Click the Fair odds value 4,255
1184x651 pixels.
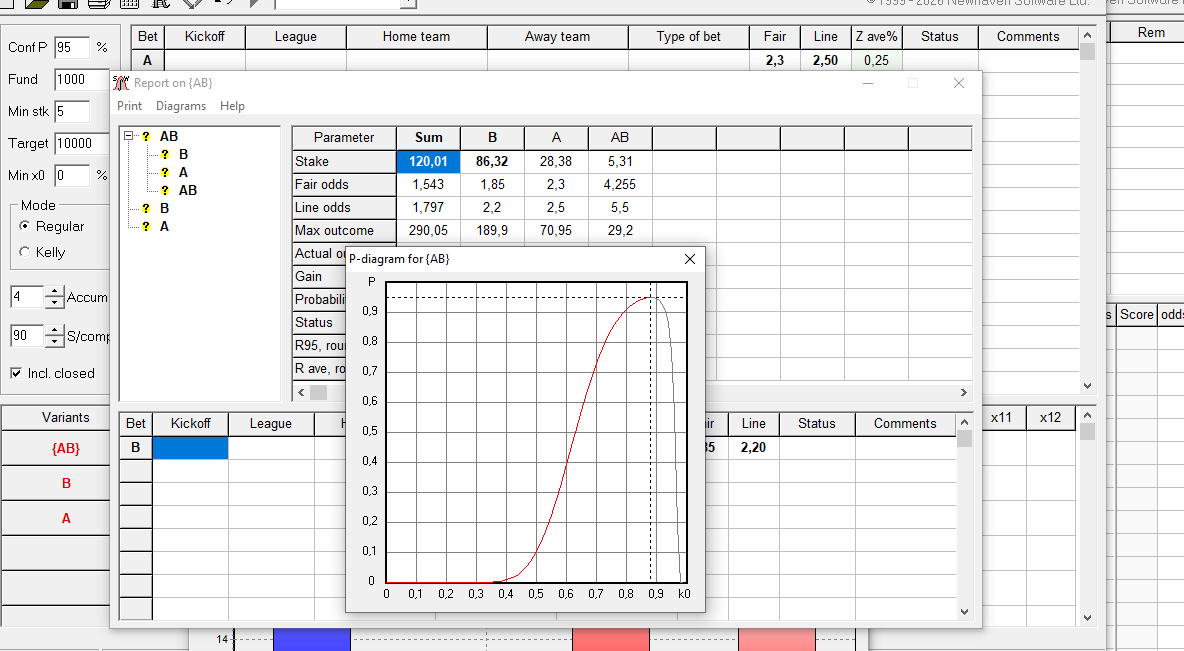pos(620,184)
